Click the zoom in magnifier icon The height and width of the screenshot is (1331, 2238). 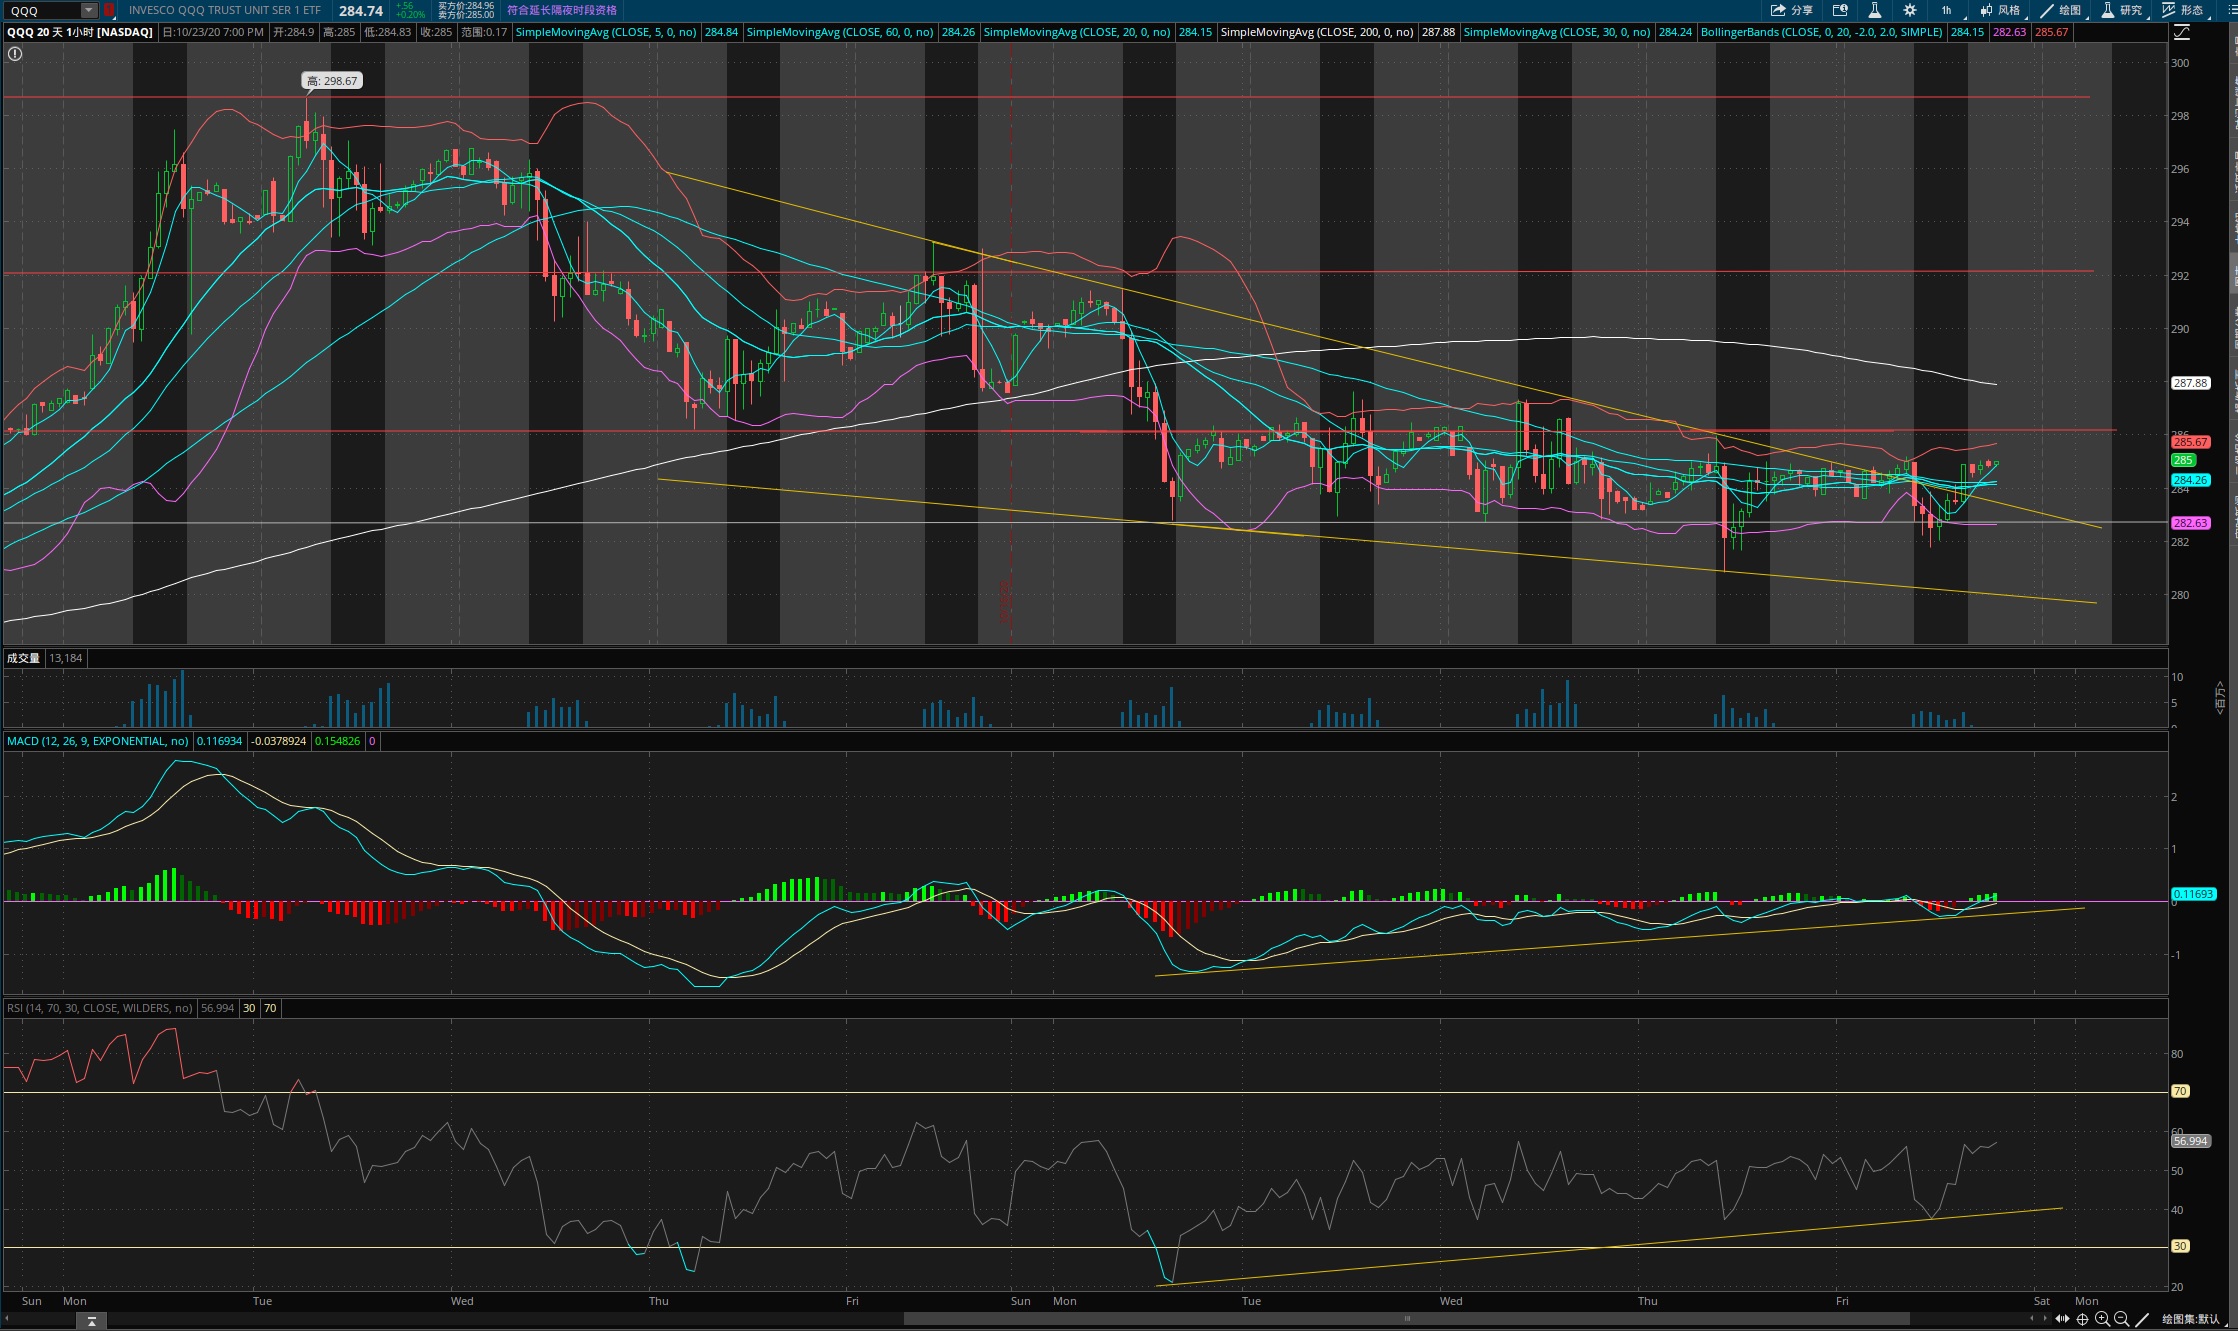2103,1319
